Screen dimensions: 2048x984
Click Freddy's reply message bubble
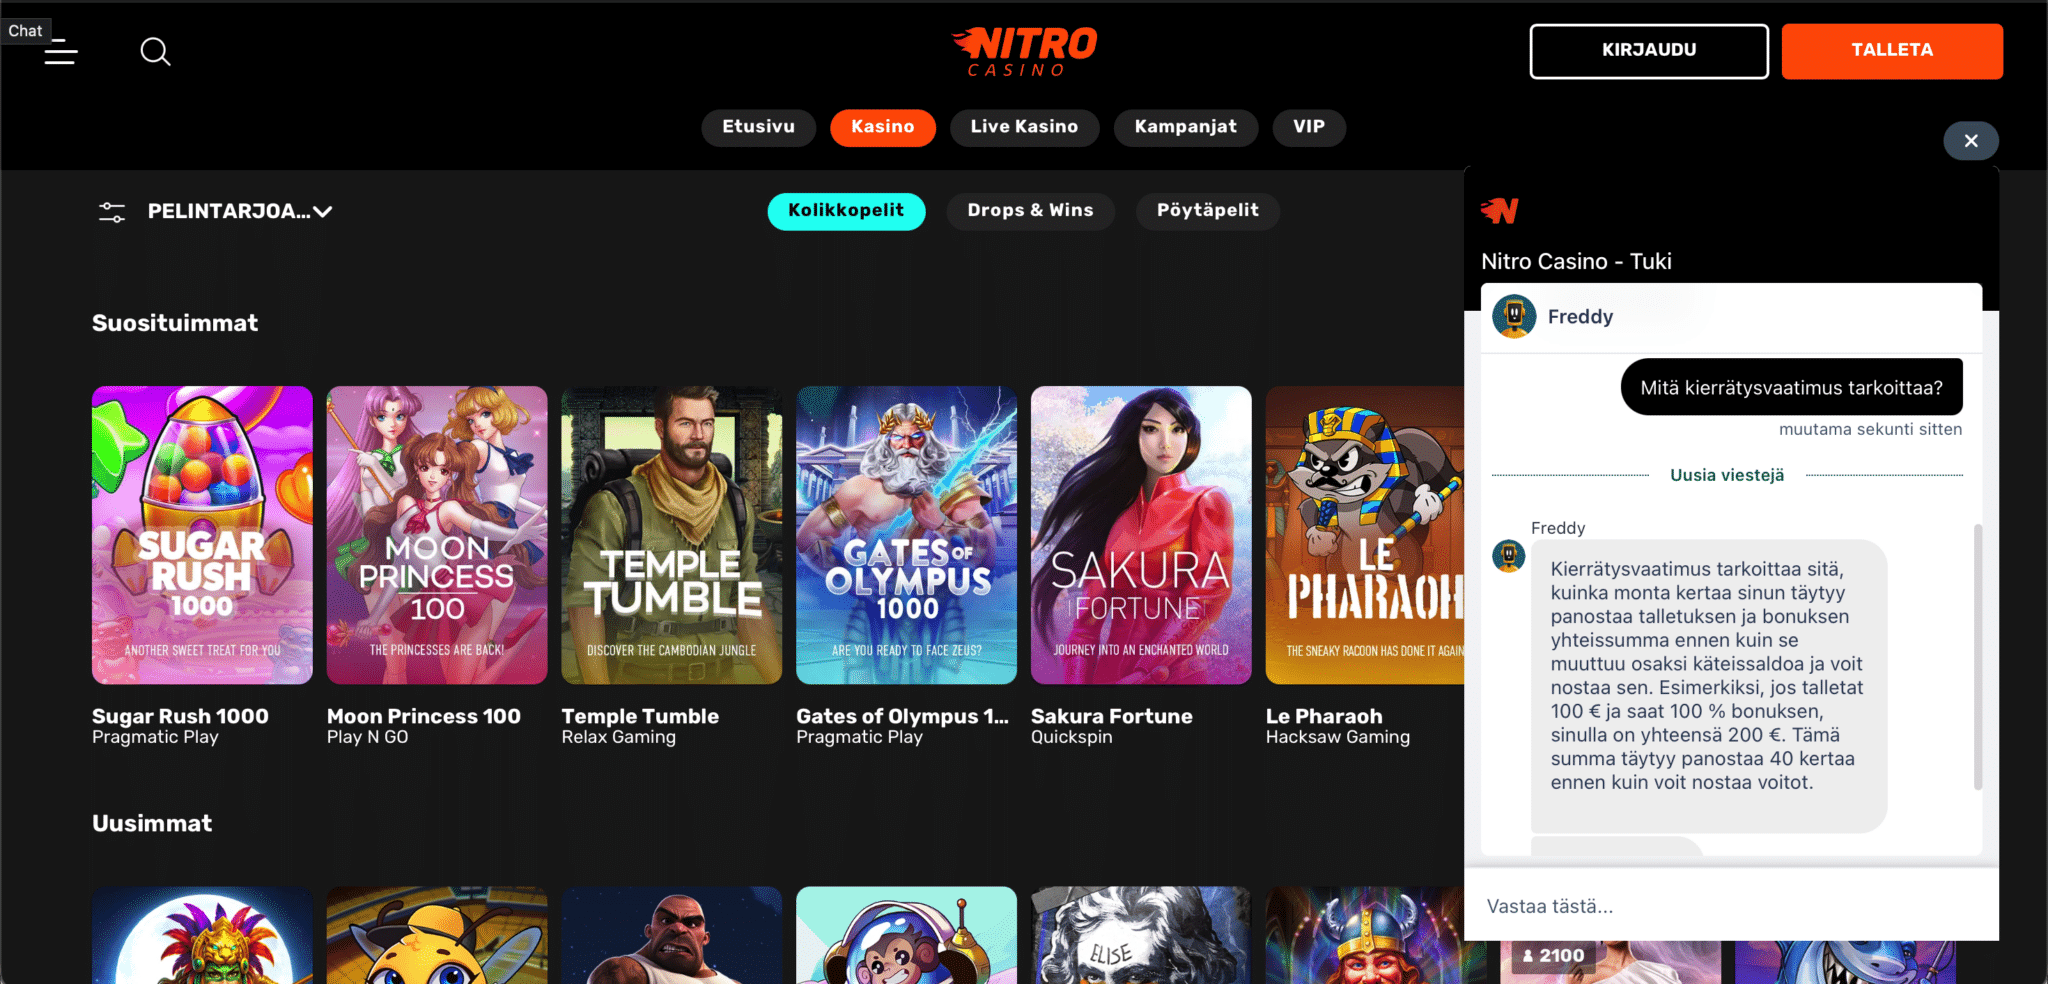click(1708, 686)
